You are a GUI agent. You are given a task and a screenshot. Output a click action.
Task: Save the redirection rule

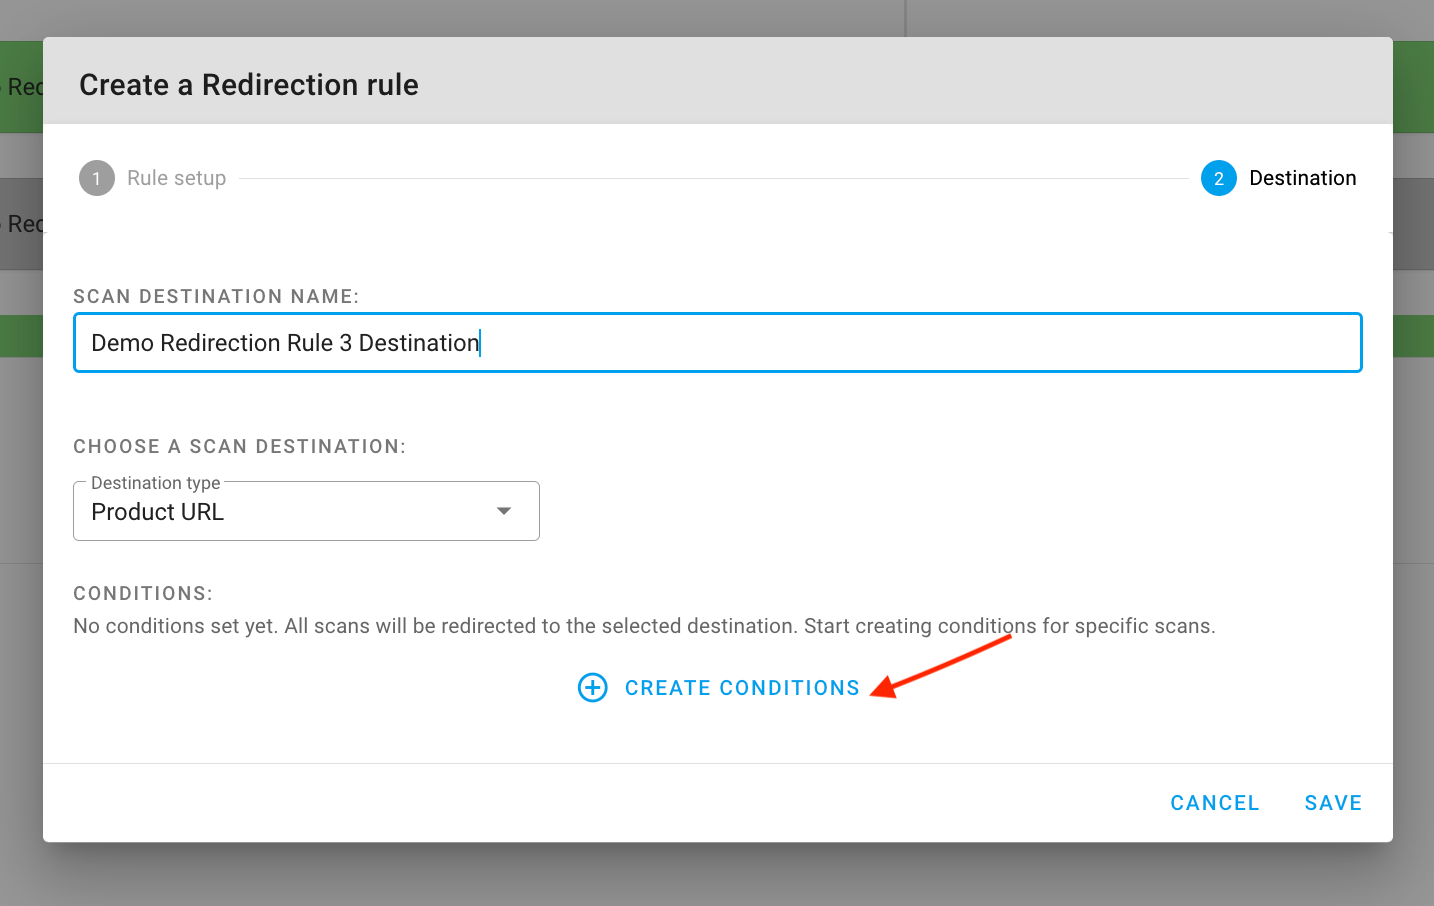(1333, 803)
